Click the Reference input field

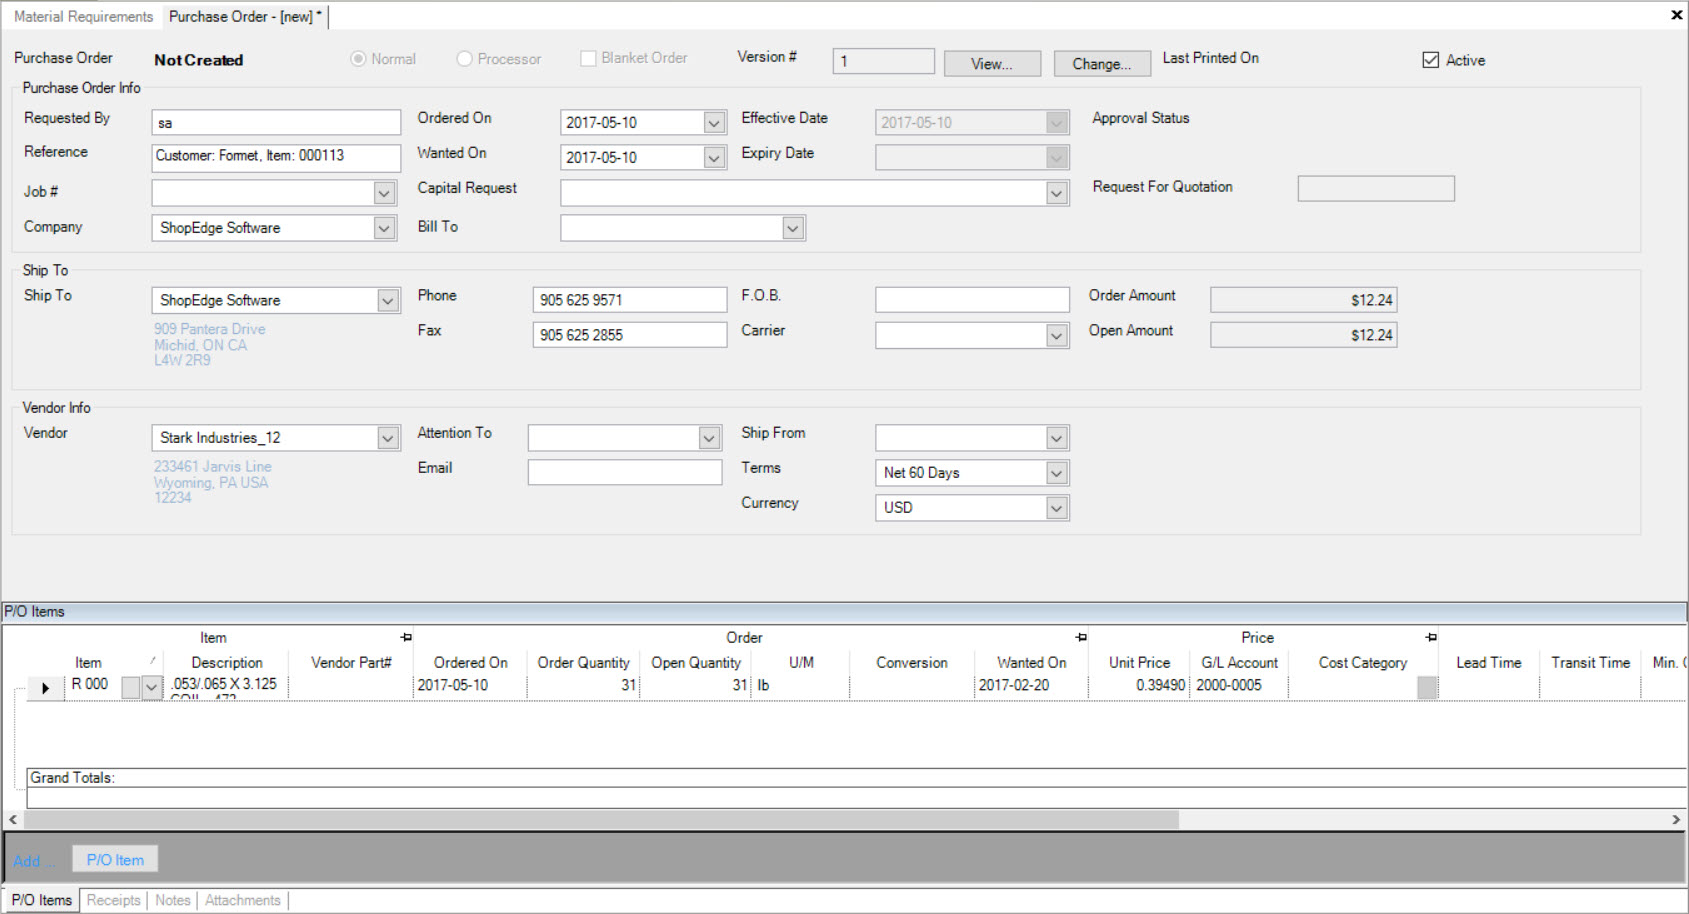276,156
